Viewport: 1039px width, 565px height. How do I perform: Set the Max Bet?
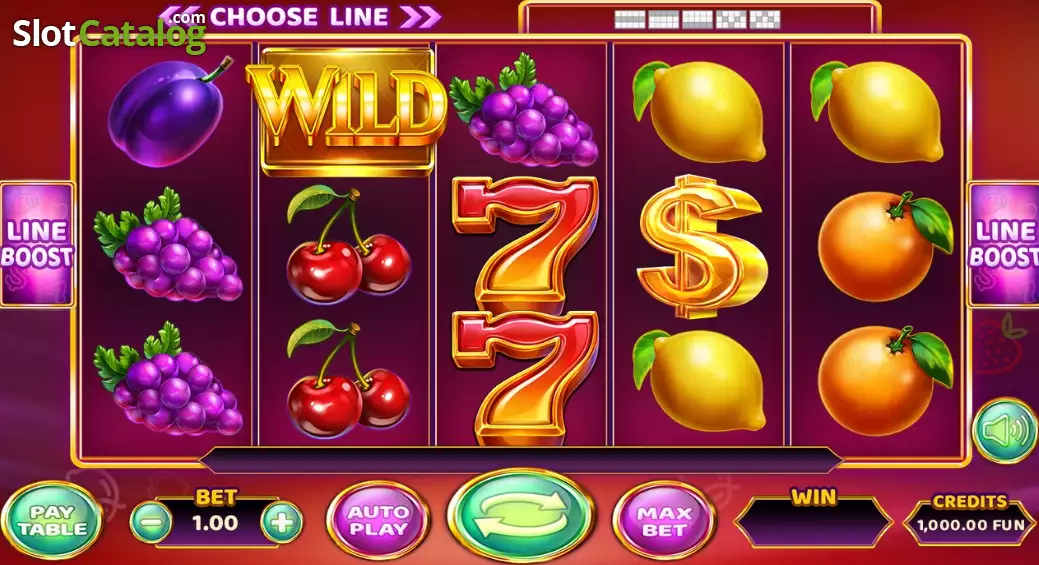click(664, 521)
